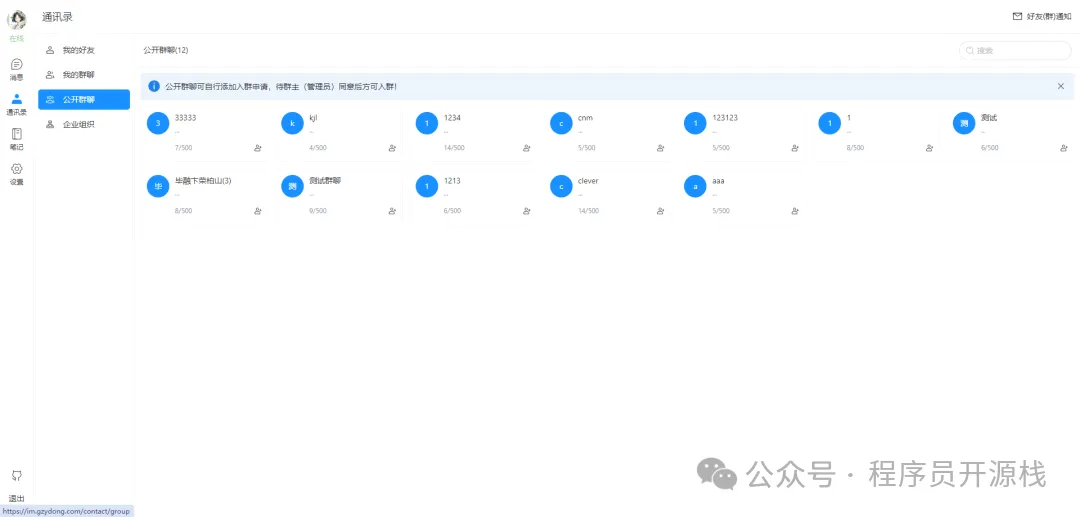
Task: Click join-group icon on the 33333 card
Action: click(x=258, y=148)
